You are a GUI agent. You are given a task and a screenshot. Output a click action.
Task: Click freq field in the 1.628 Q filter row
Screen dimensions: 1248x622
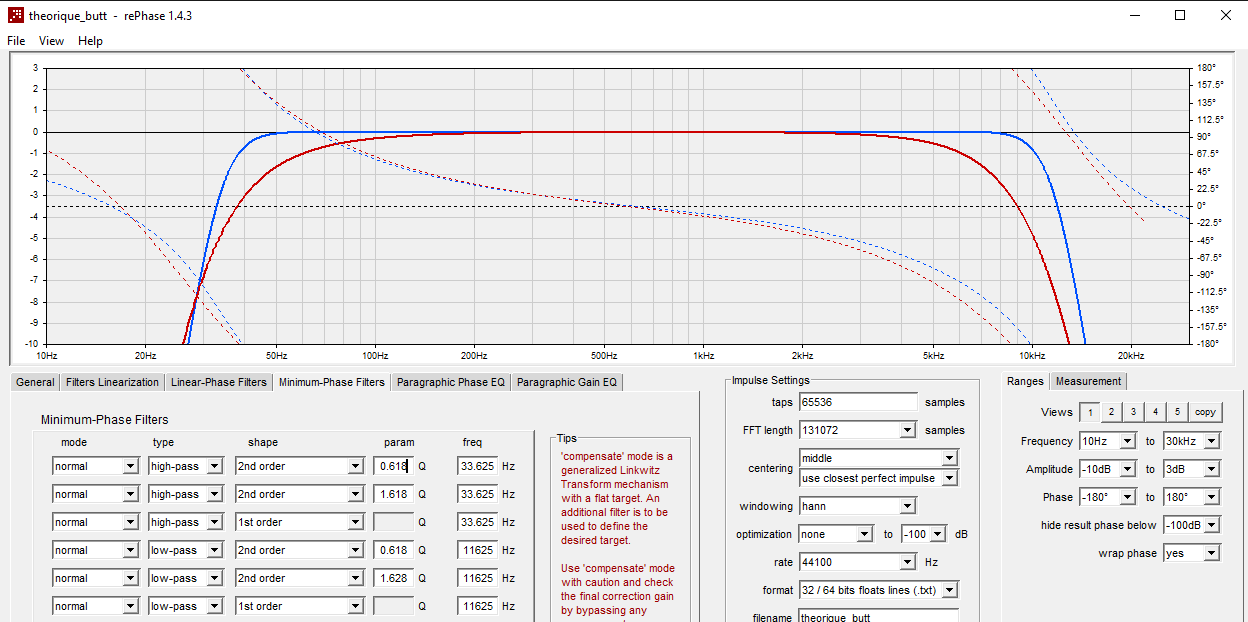click(x=478, y=578)
